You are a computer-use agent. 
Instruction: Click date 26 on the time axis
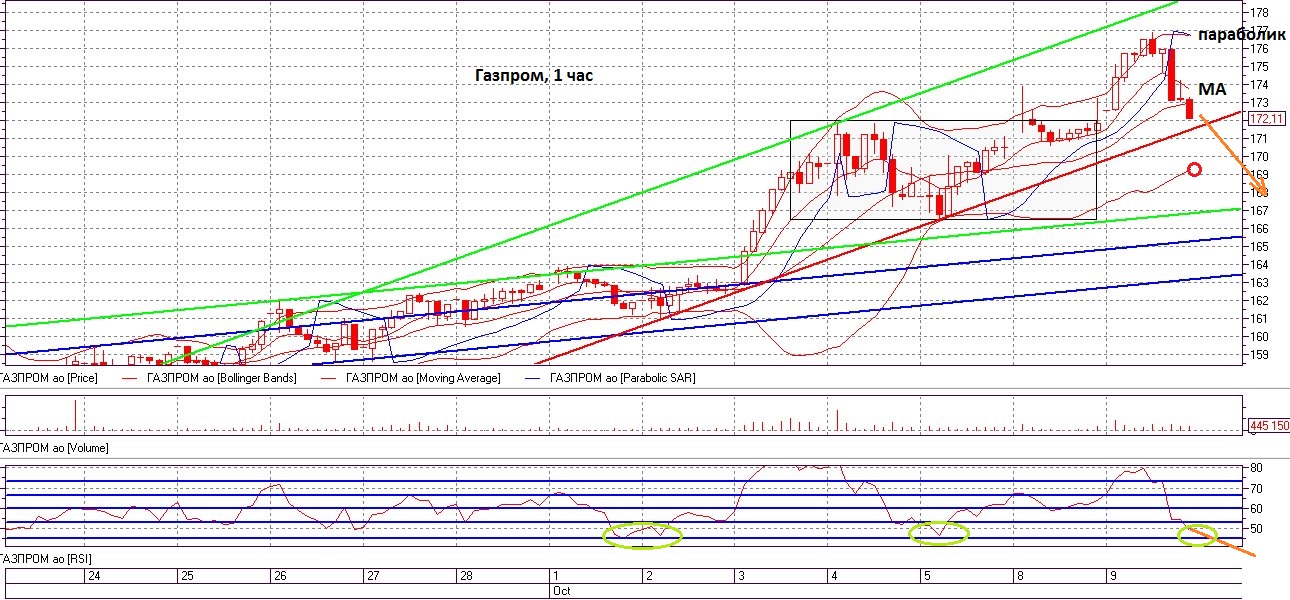click(279, 576)
